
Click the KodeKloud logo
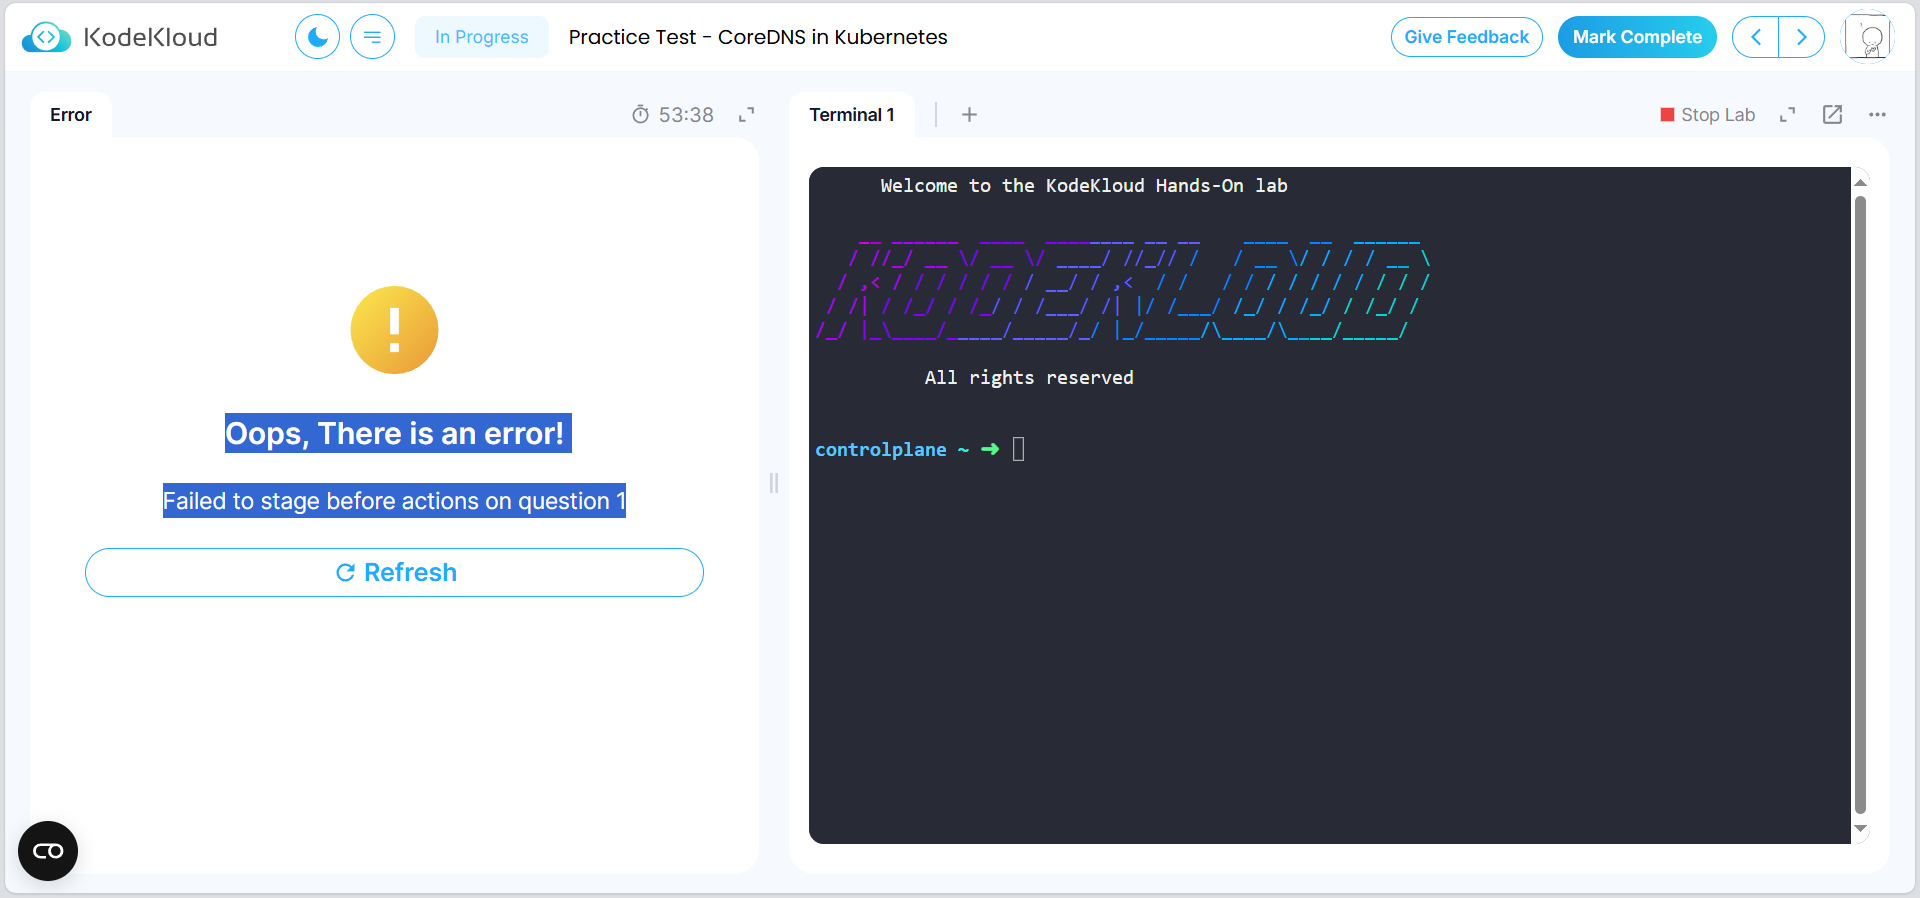[119, 37]
